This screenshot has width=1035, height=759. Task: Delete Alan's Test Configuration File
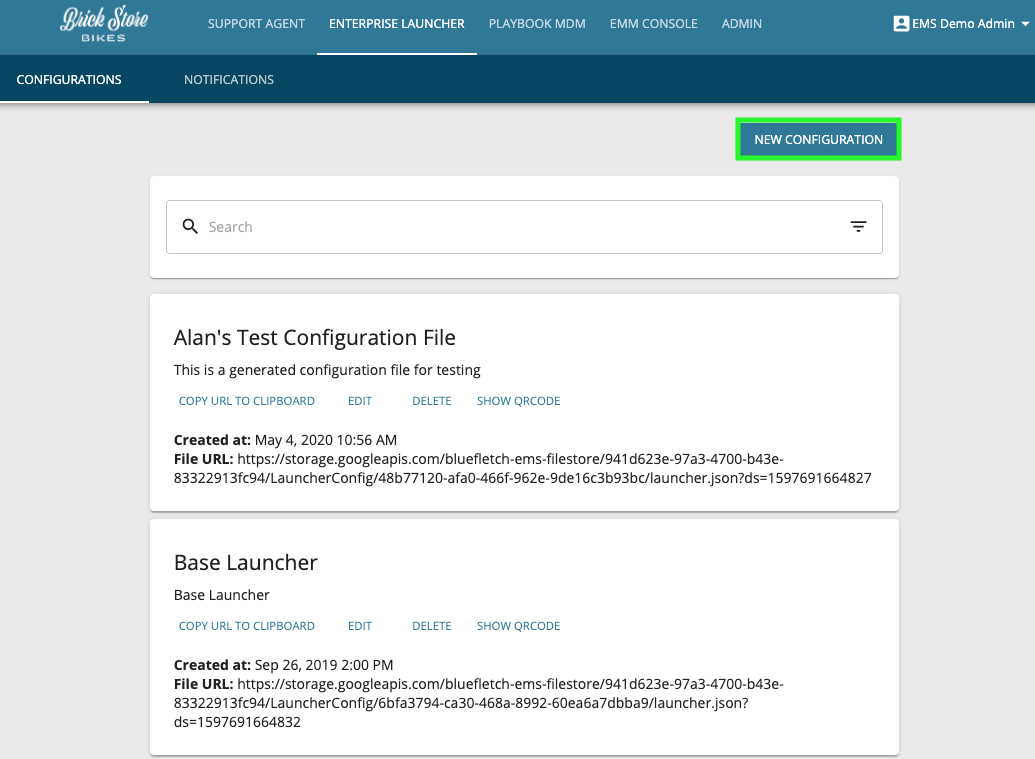[432, 401]
